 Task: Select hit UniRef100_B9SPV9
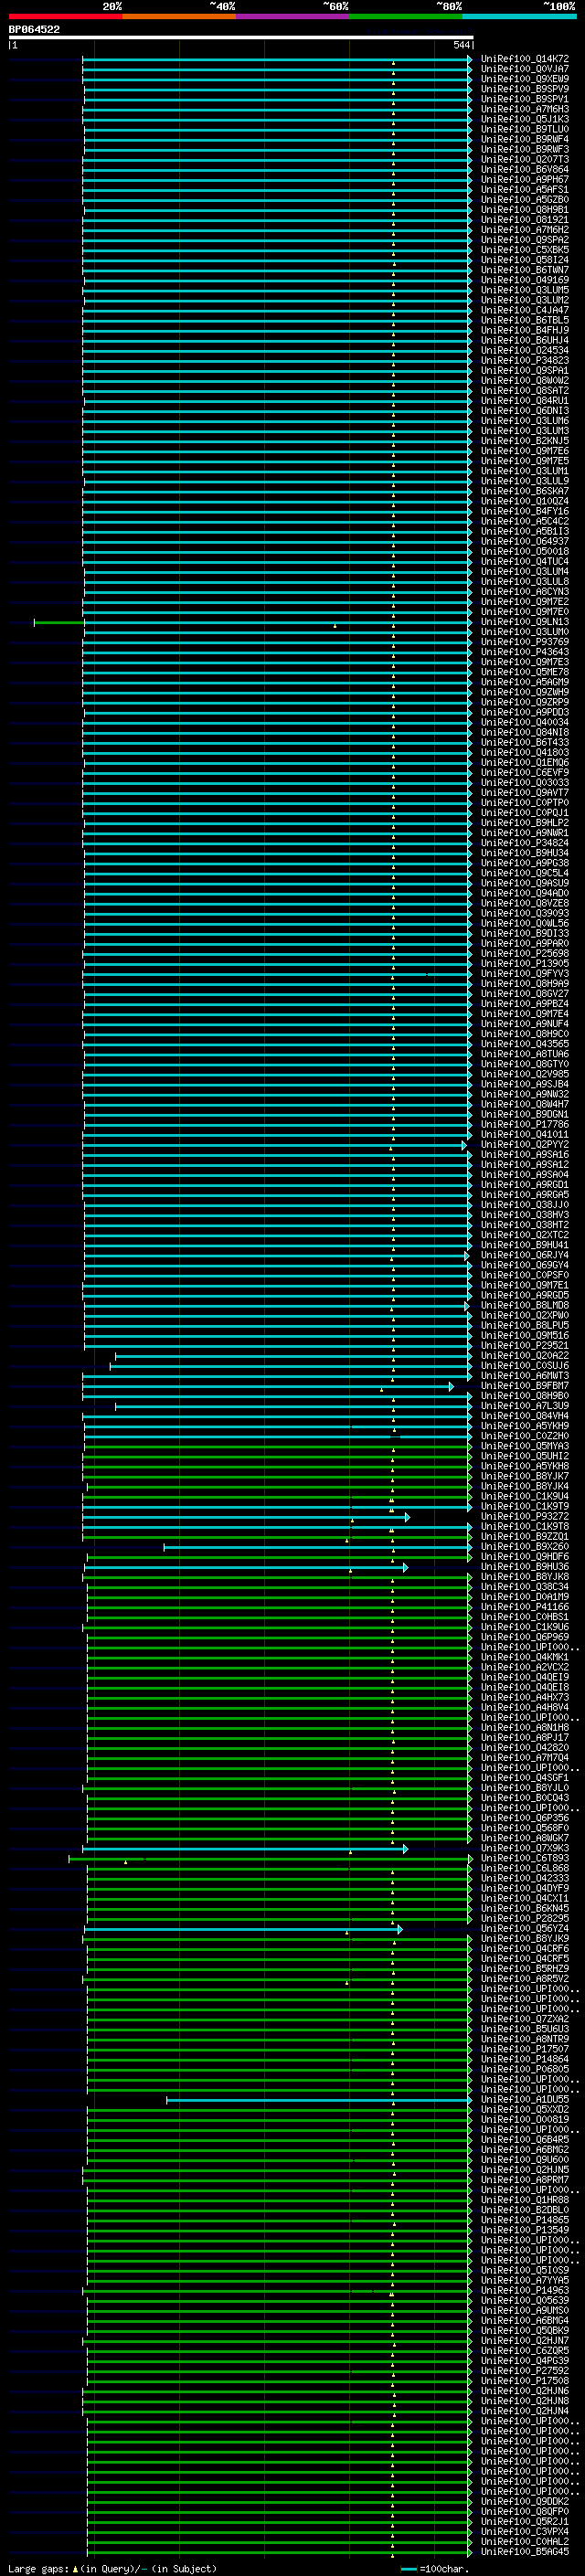point(525,89)
